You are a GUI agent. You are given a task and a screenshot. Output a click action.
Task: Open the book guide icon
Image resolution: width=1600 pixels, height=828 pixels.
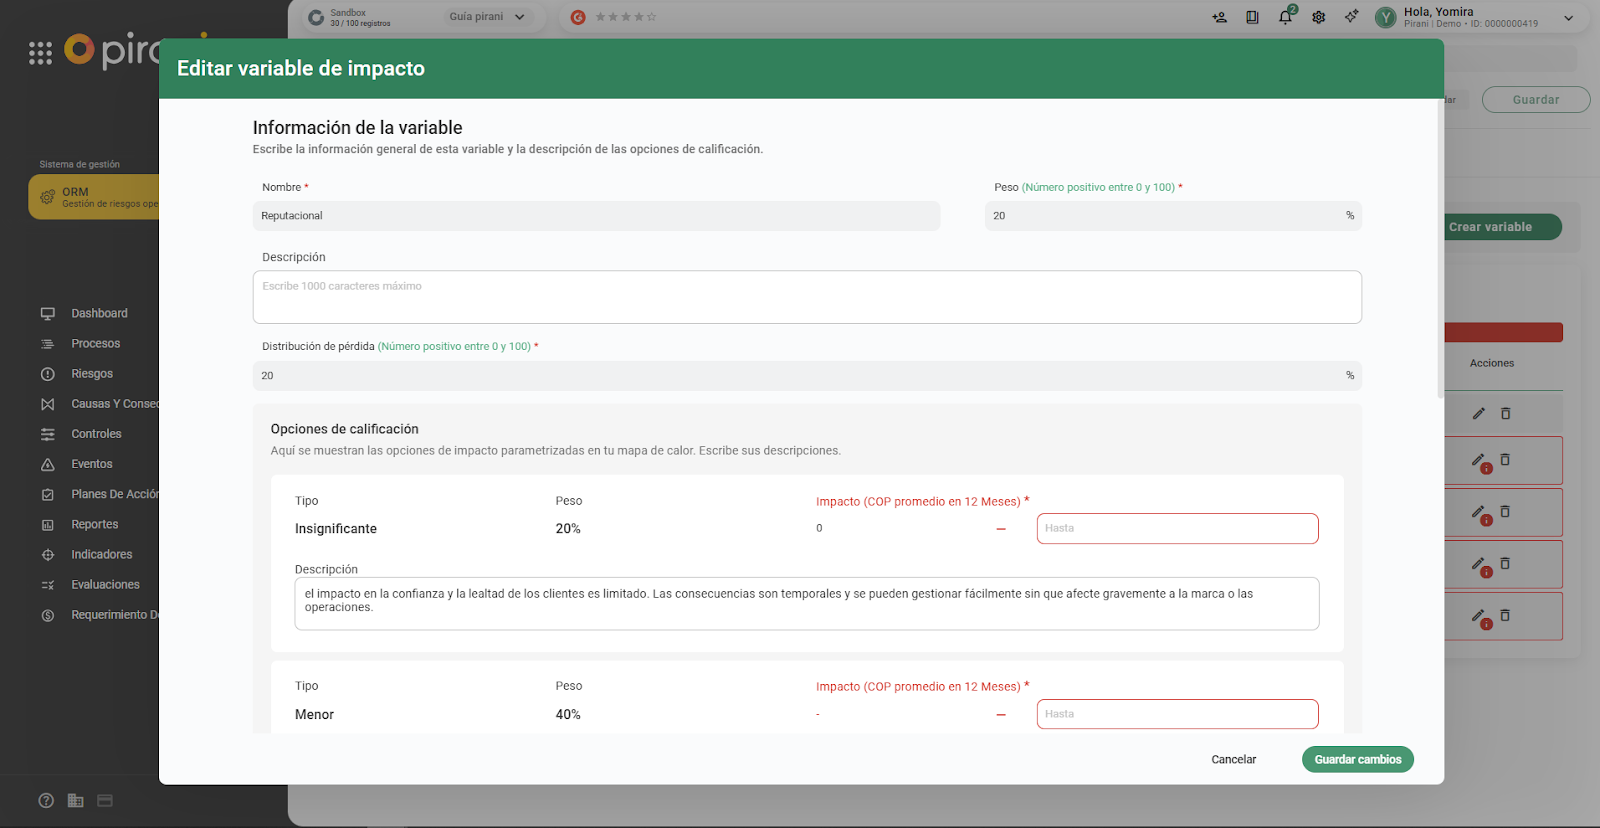tap(1252, 17)
